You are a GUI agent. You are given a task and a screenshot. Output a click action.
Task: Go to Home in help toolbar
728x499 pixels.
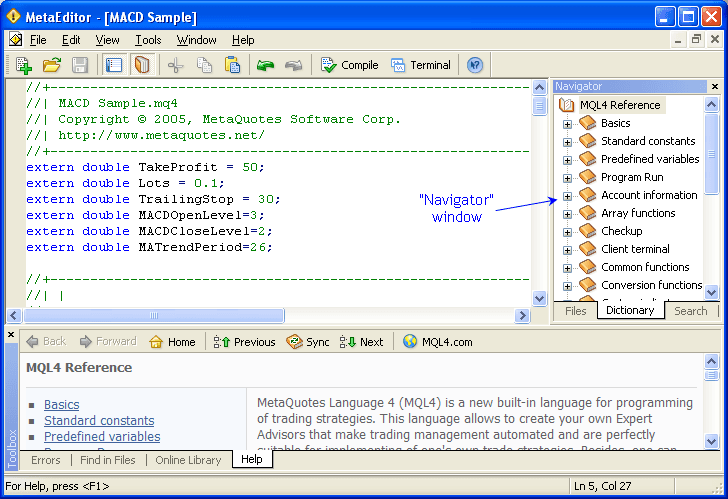click(172, 342)
